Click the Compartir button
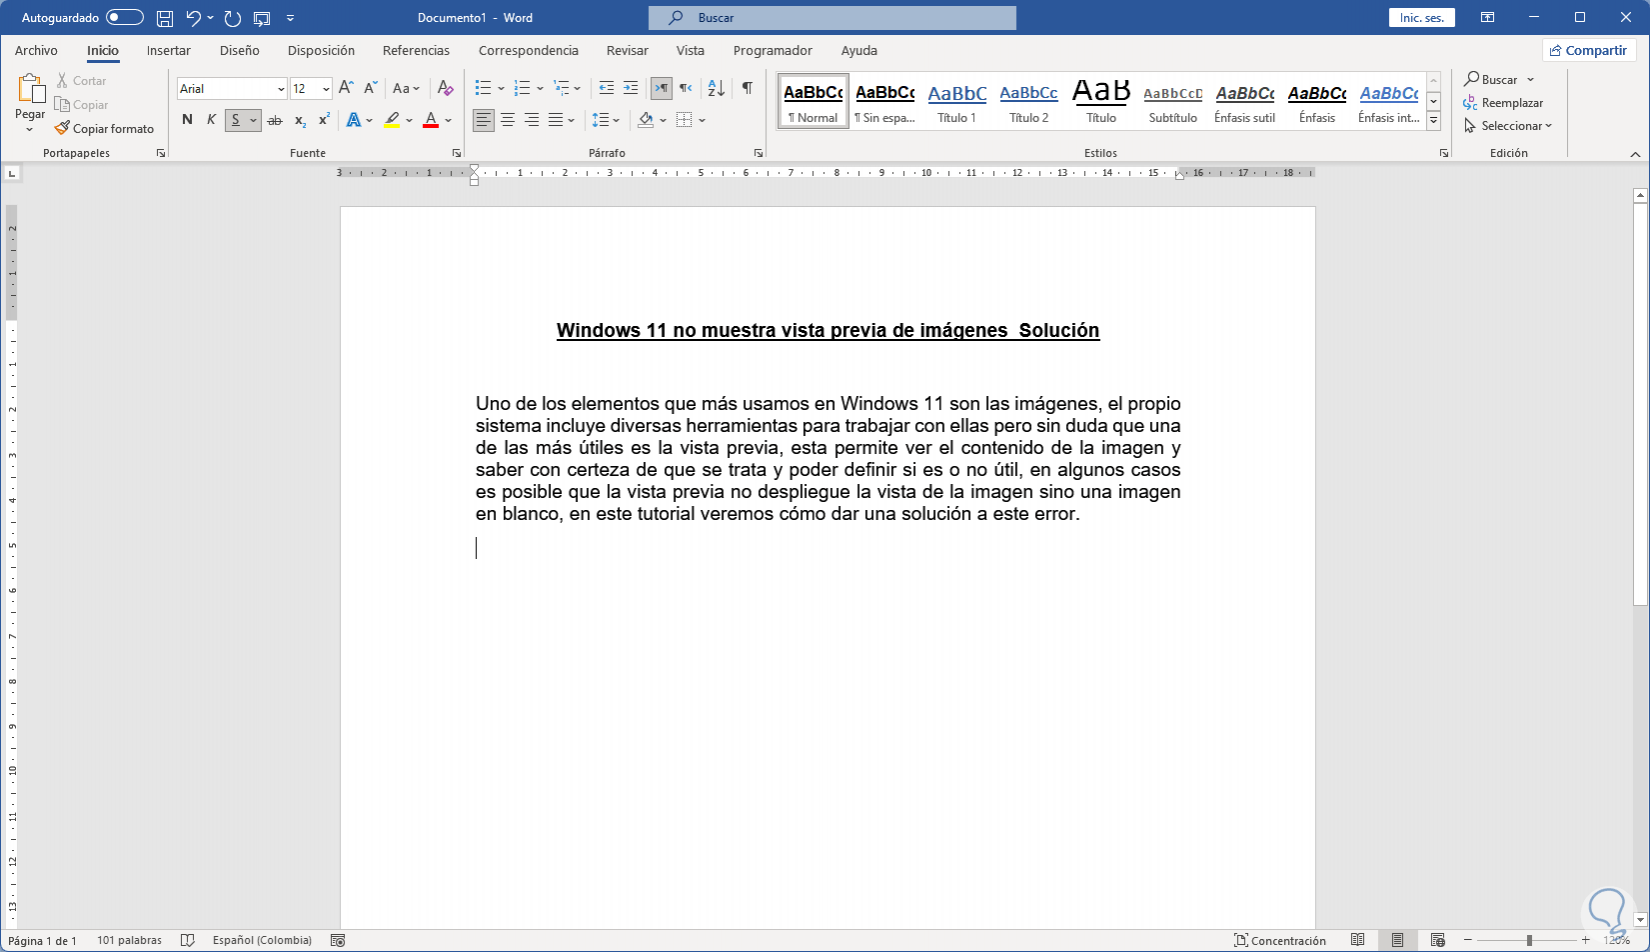1650x952 pixels. tap(1588, 50)
